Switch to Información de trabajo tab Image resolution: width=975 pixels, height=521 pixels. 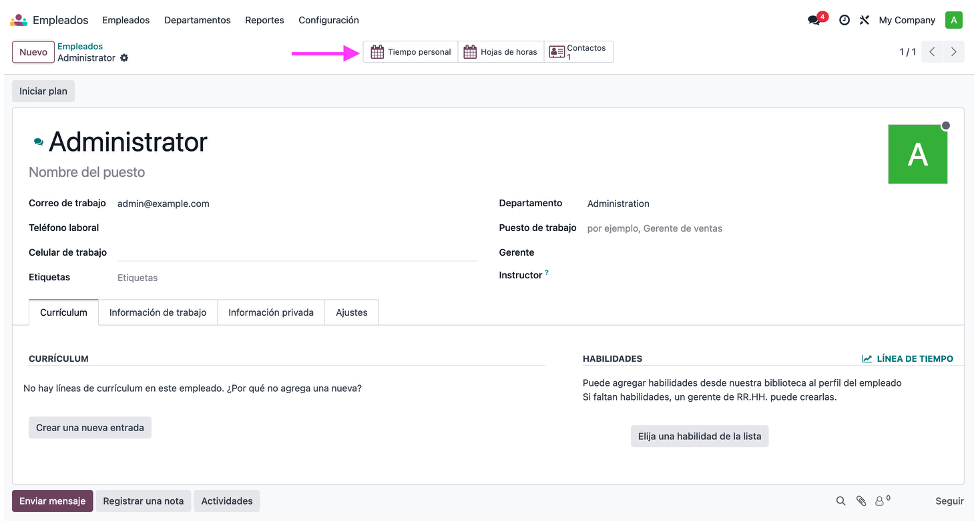pyautogui.click(x=158, y=313)
